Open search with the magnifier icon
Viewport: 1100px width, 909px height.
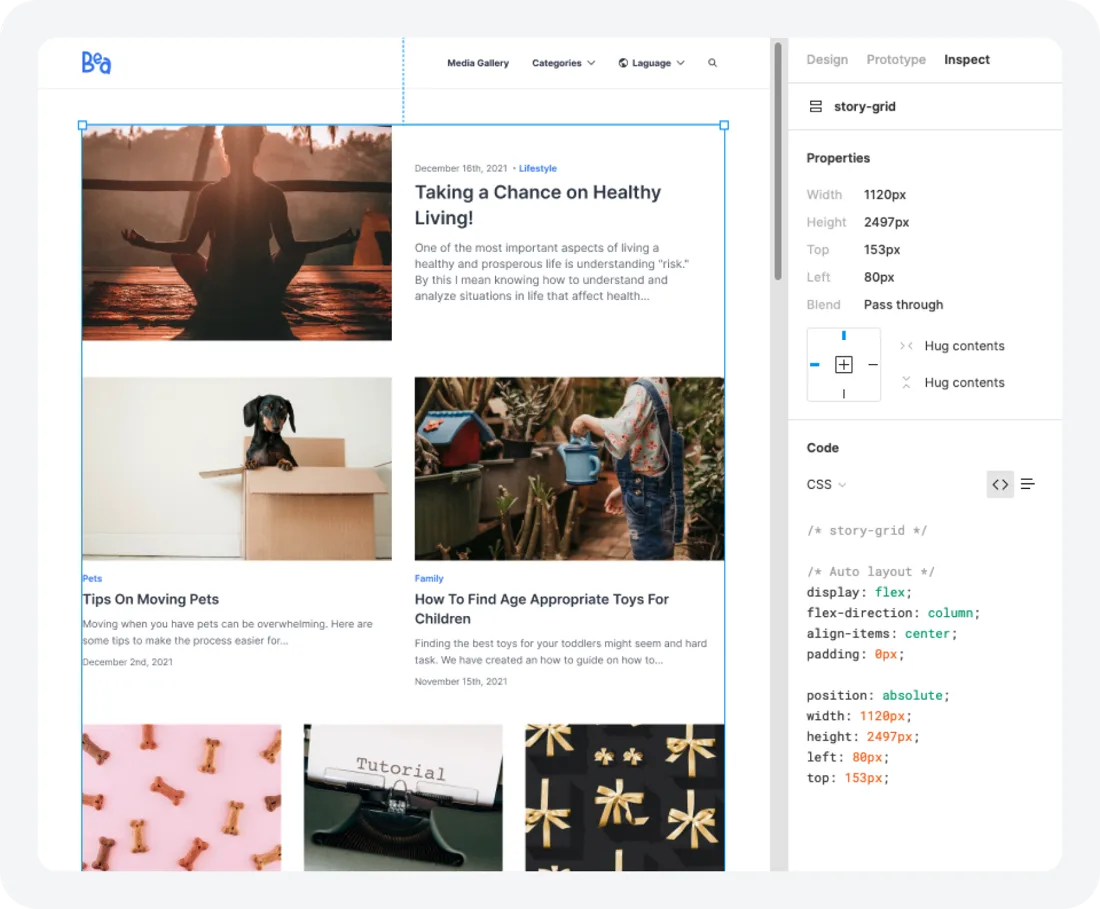[x=712, y=63]
